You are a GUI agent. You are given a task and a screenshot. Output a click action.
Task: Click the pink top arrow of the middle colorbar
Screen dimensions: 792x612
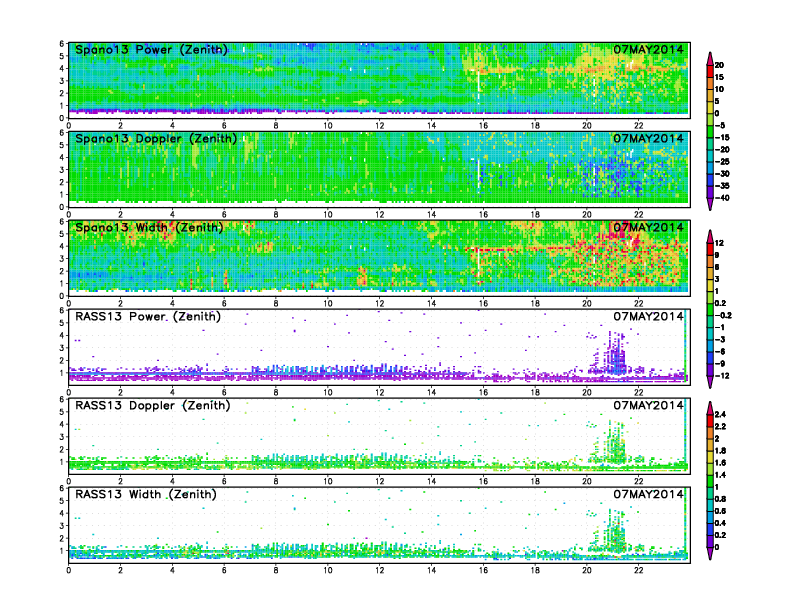click(x=710, y=236)
